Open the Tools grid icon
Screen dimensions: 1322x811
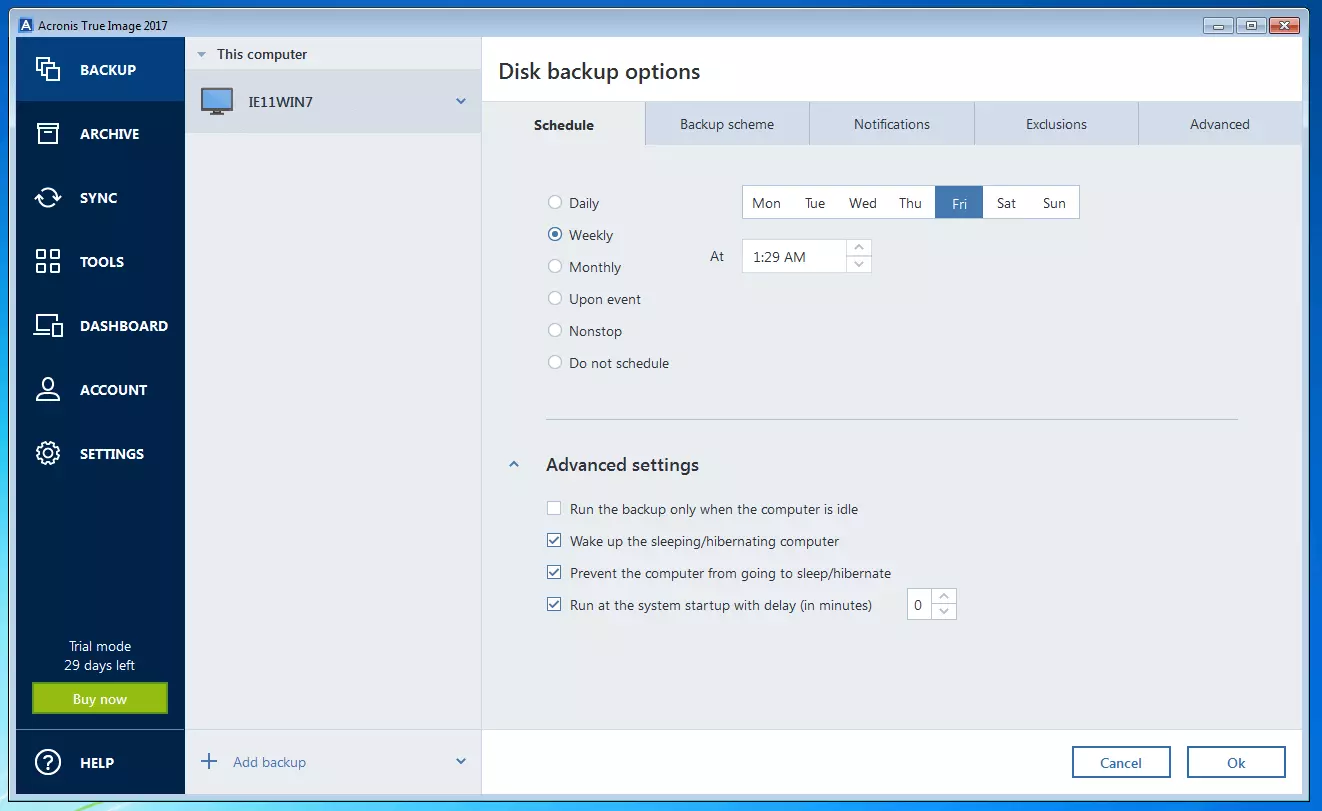pyautogui.click(x=48, y=261)
